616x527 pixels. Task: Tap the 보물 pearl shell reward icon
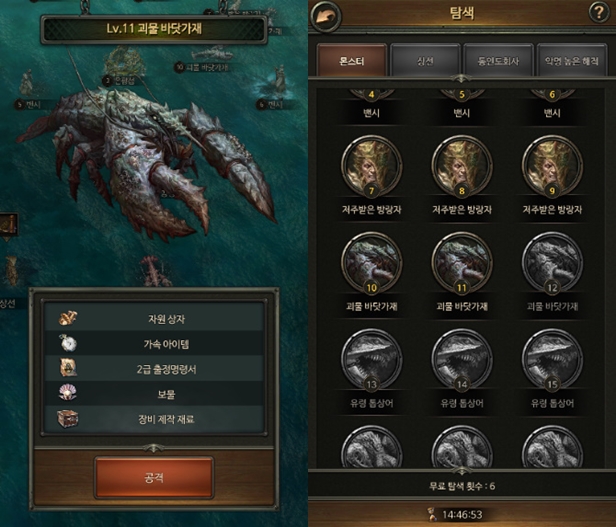click(x=68, y=393)
